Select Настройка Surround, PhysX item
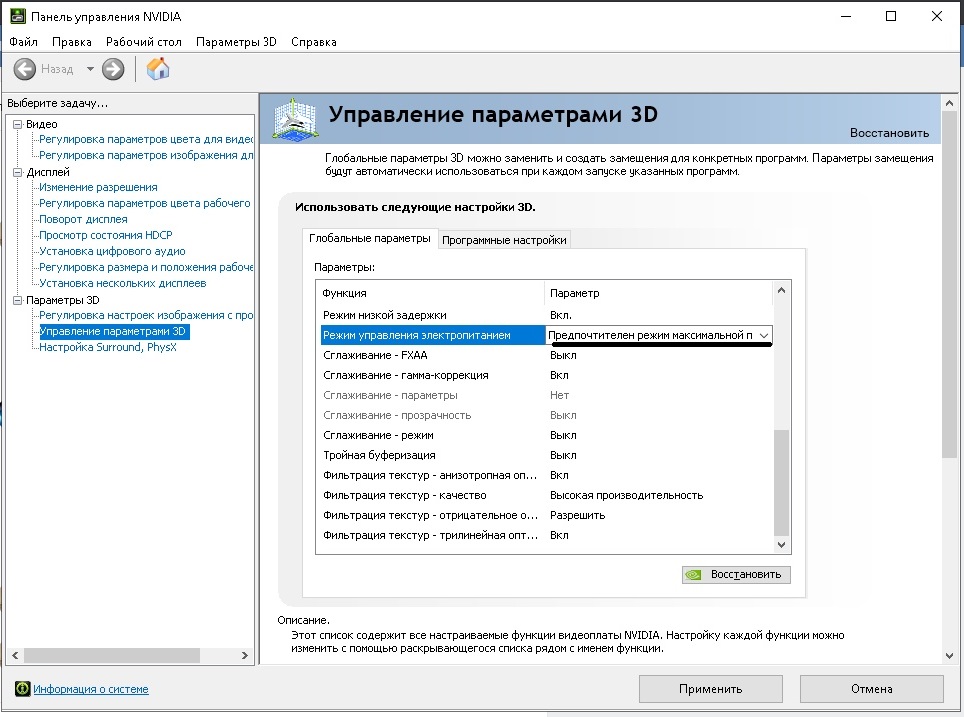964x717 pixels. point(108,347)
